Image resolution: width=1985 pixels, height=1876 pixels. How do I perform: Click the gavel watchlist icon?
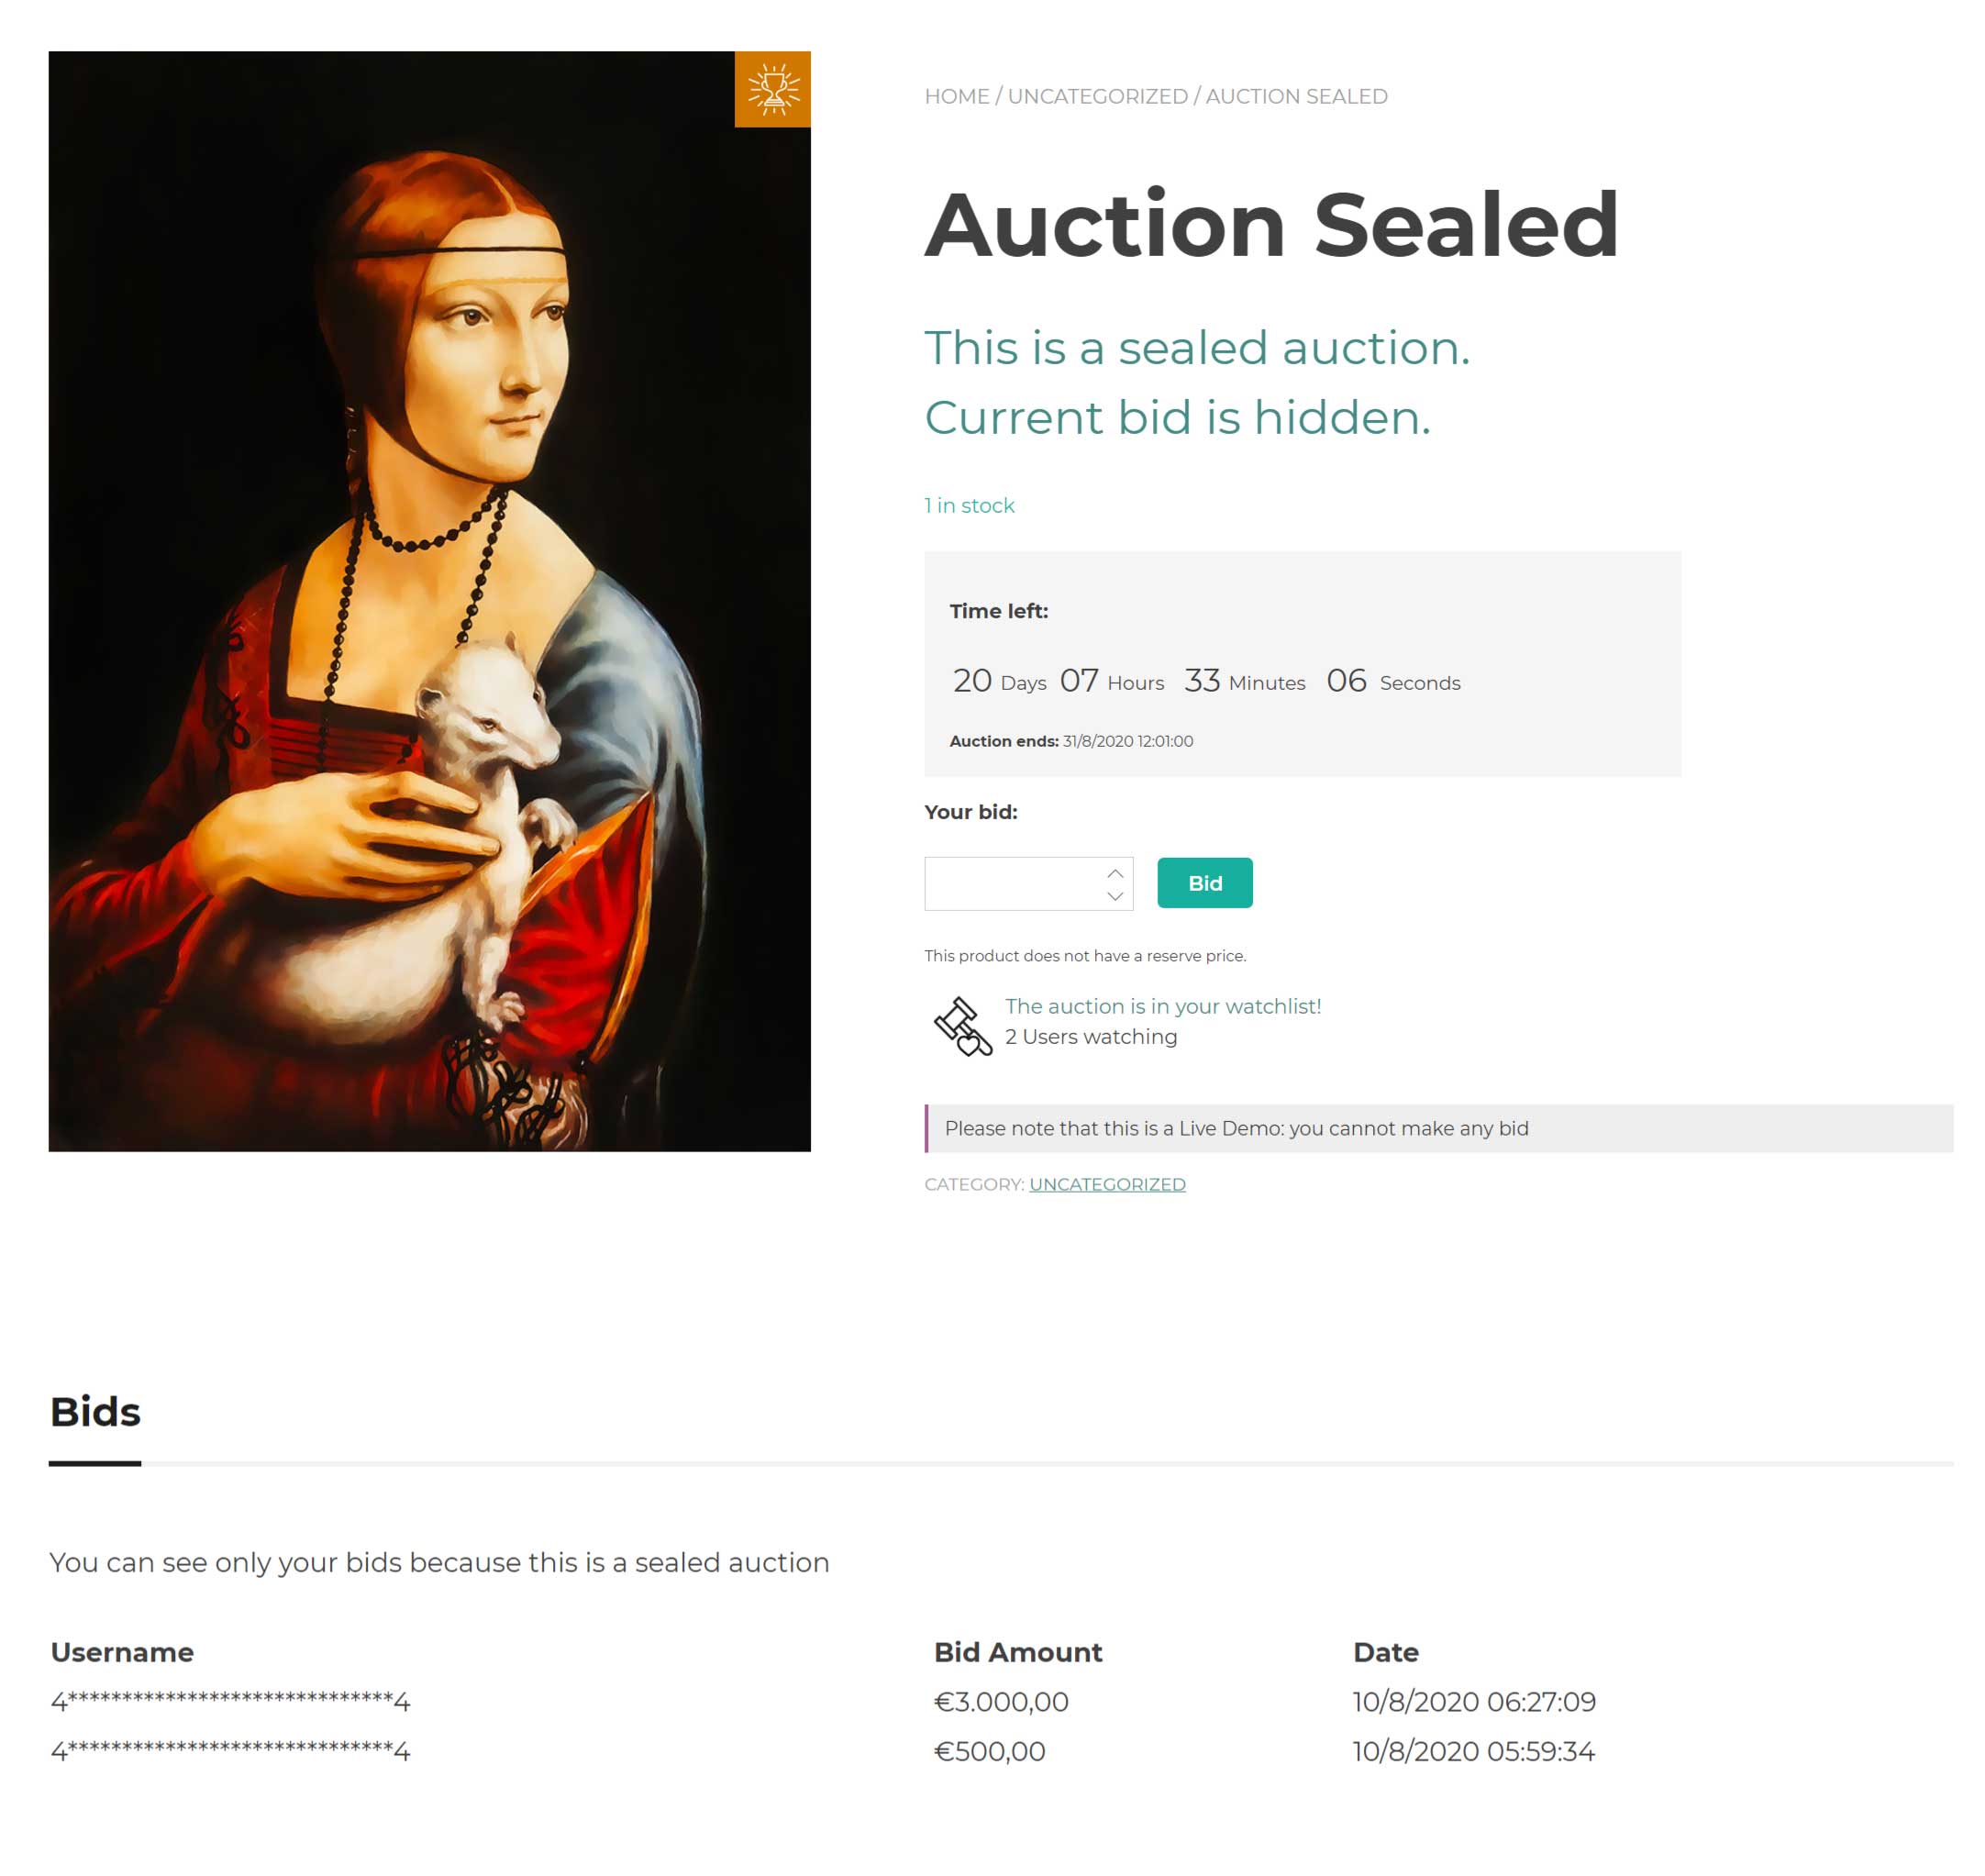961,1025
